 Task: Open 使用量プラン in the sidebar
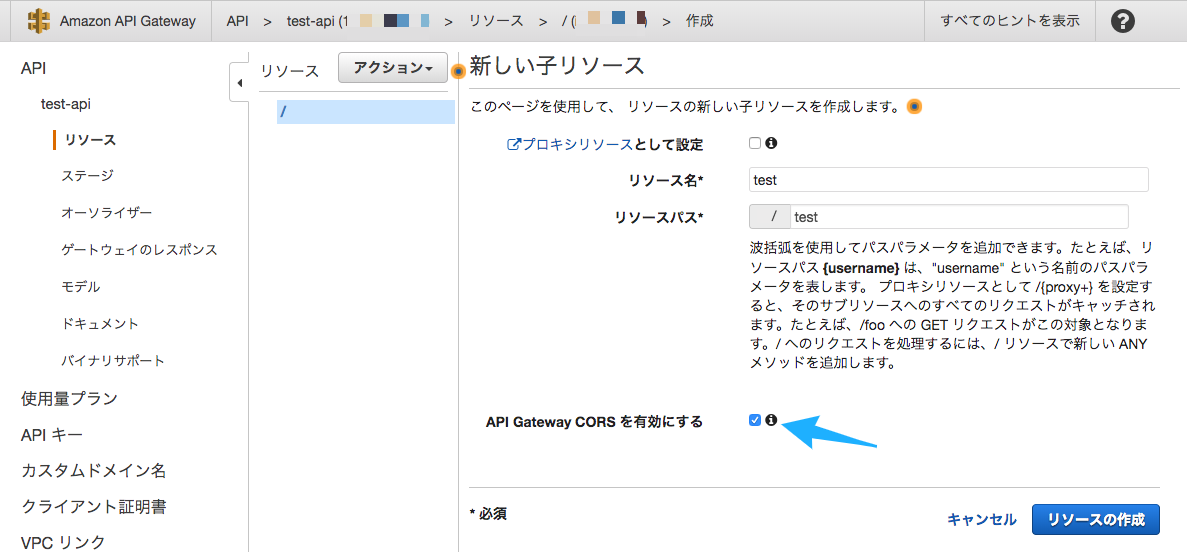(69, 398)
